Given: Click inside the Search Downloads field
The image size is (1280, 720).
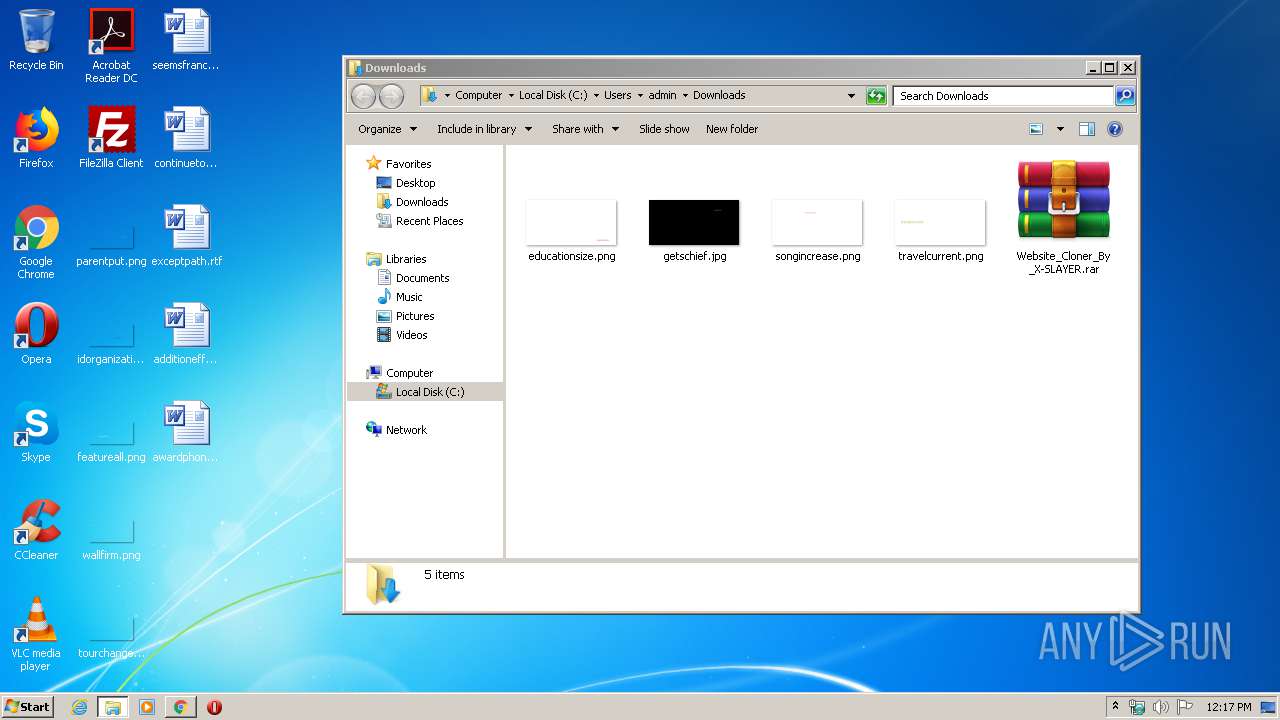Looking at the screenshot, I should (1003, 96).
